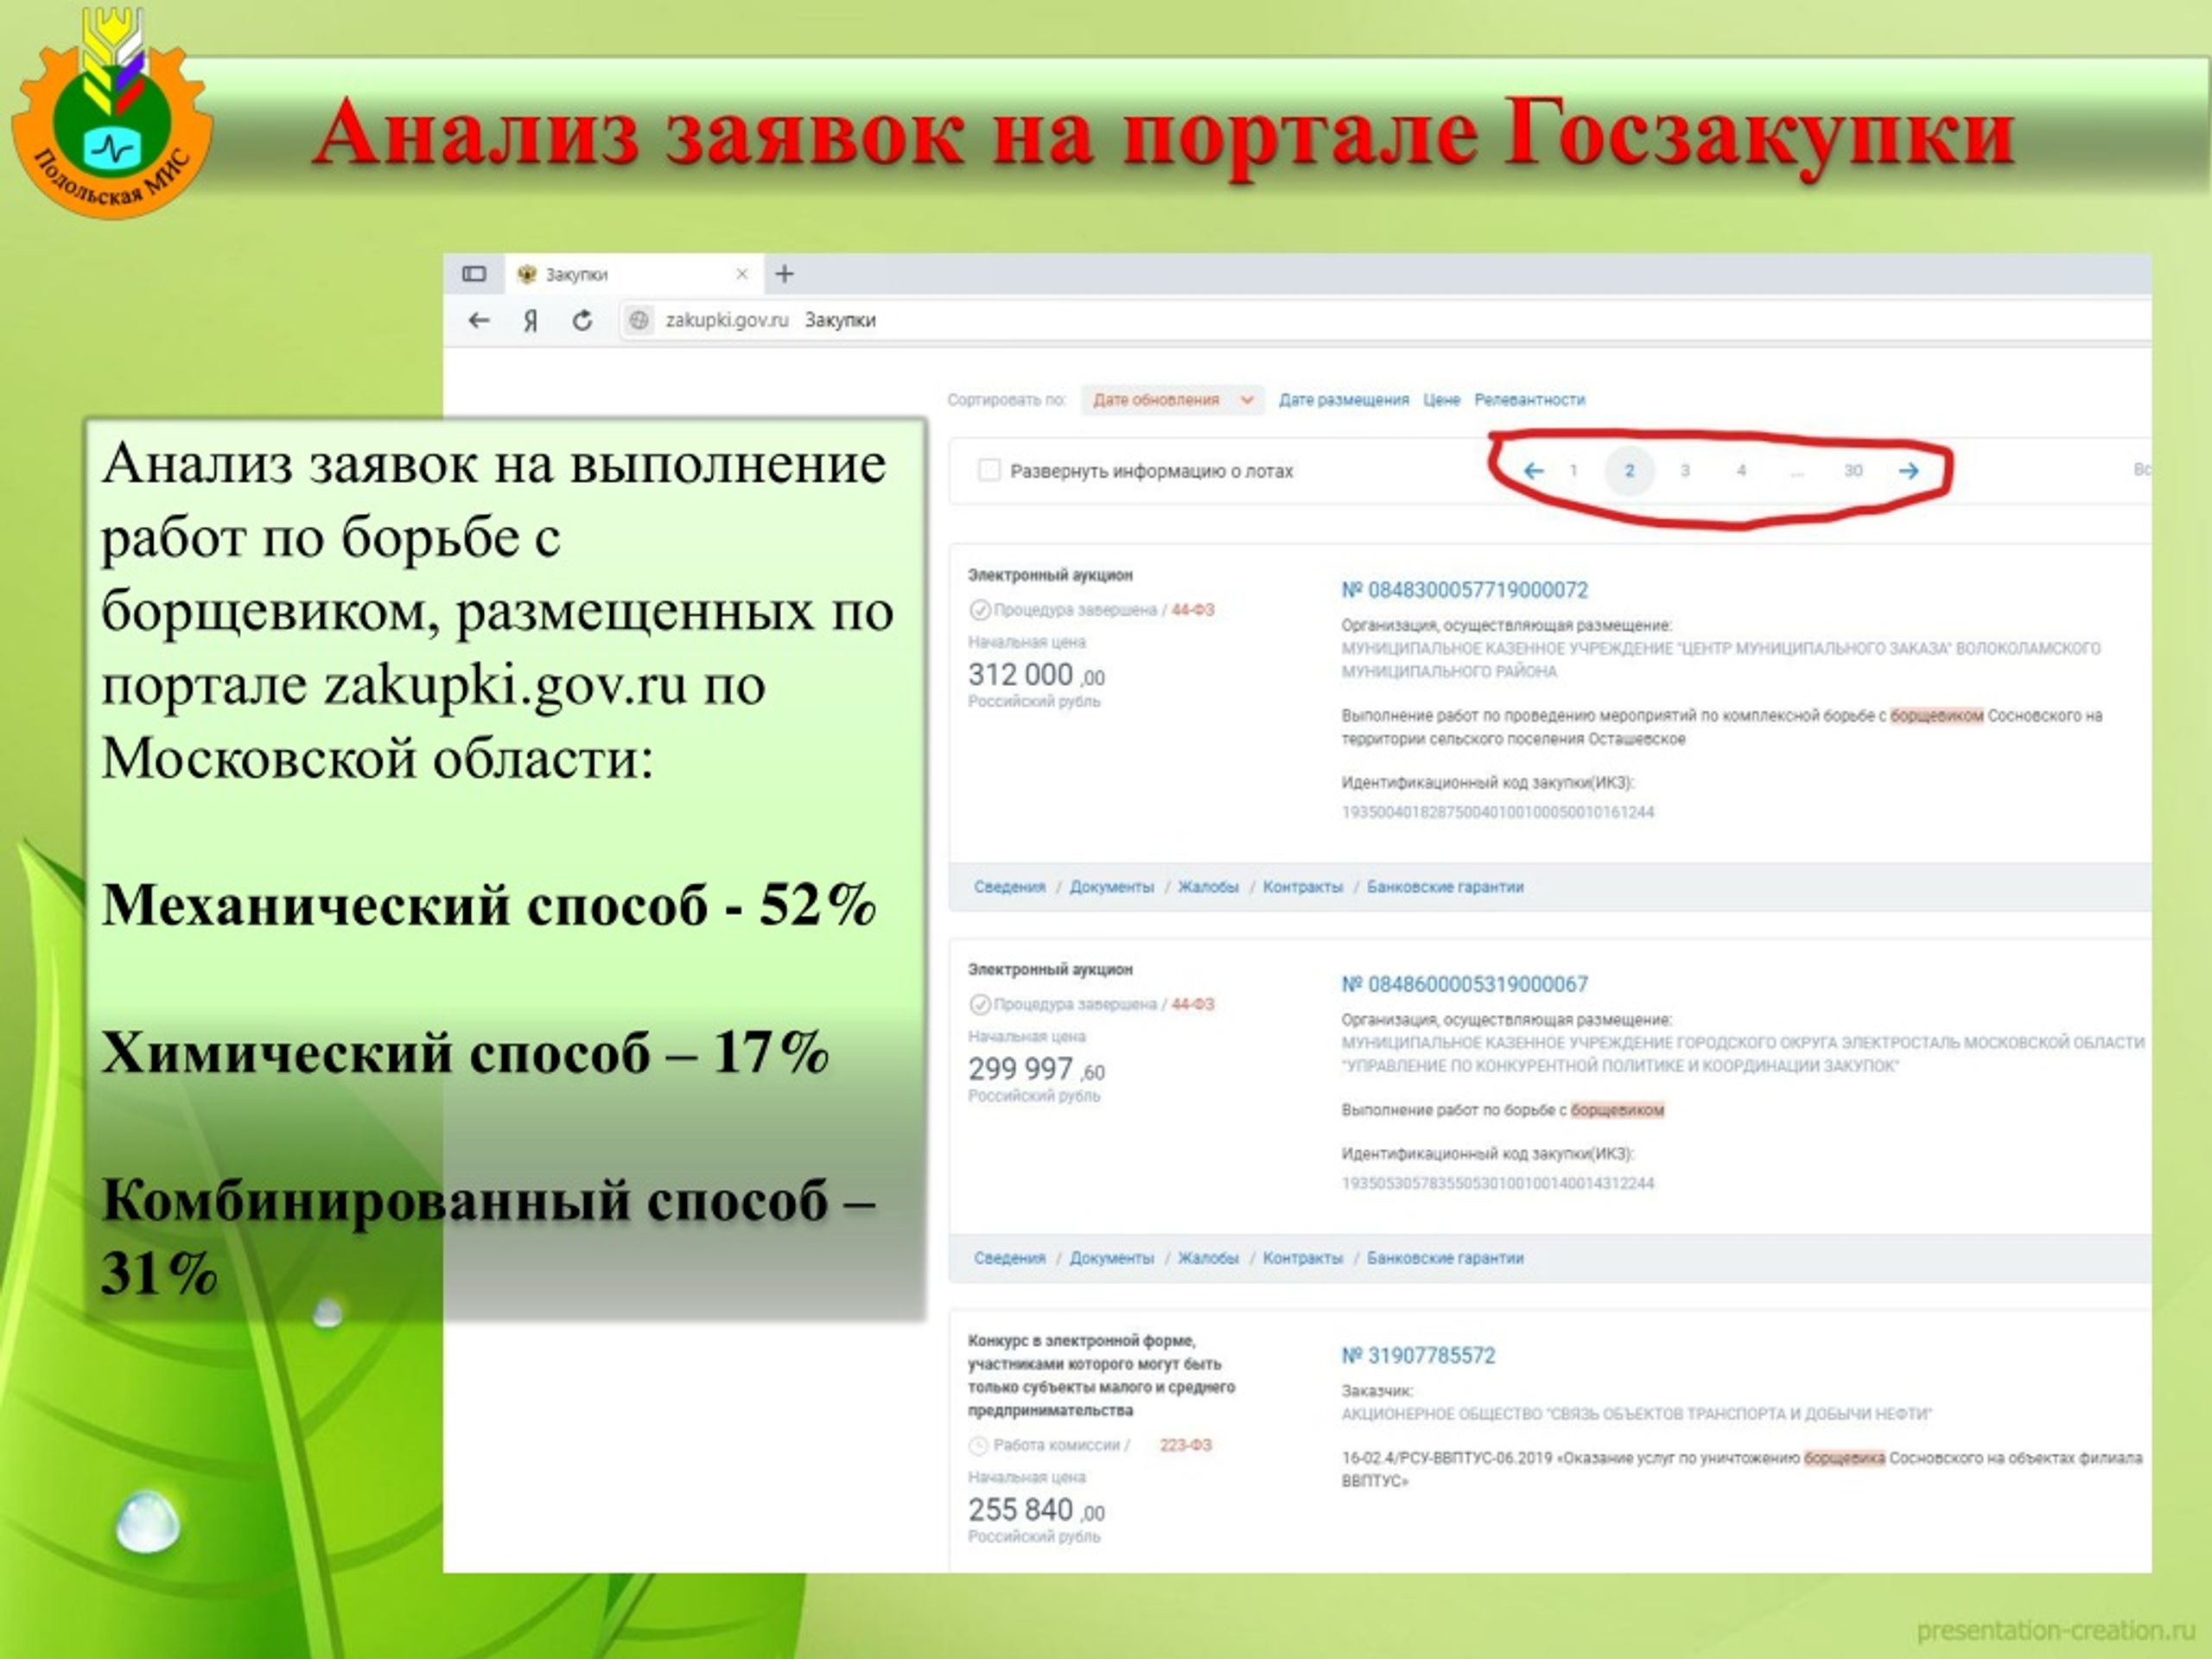Go to next results page arrow
This screenshot has height=1659, width=2212.
(1908, 471)
